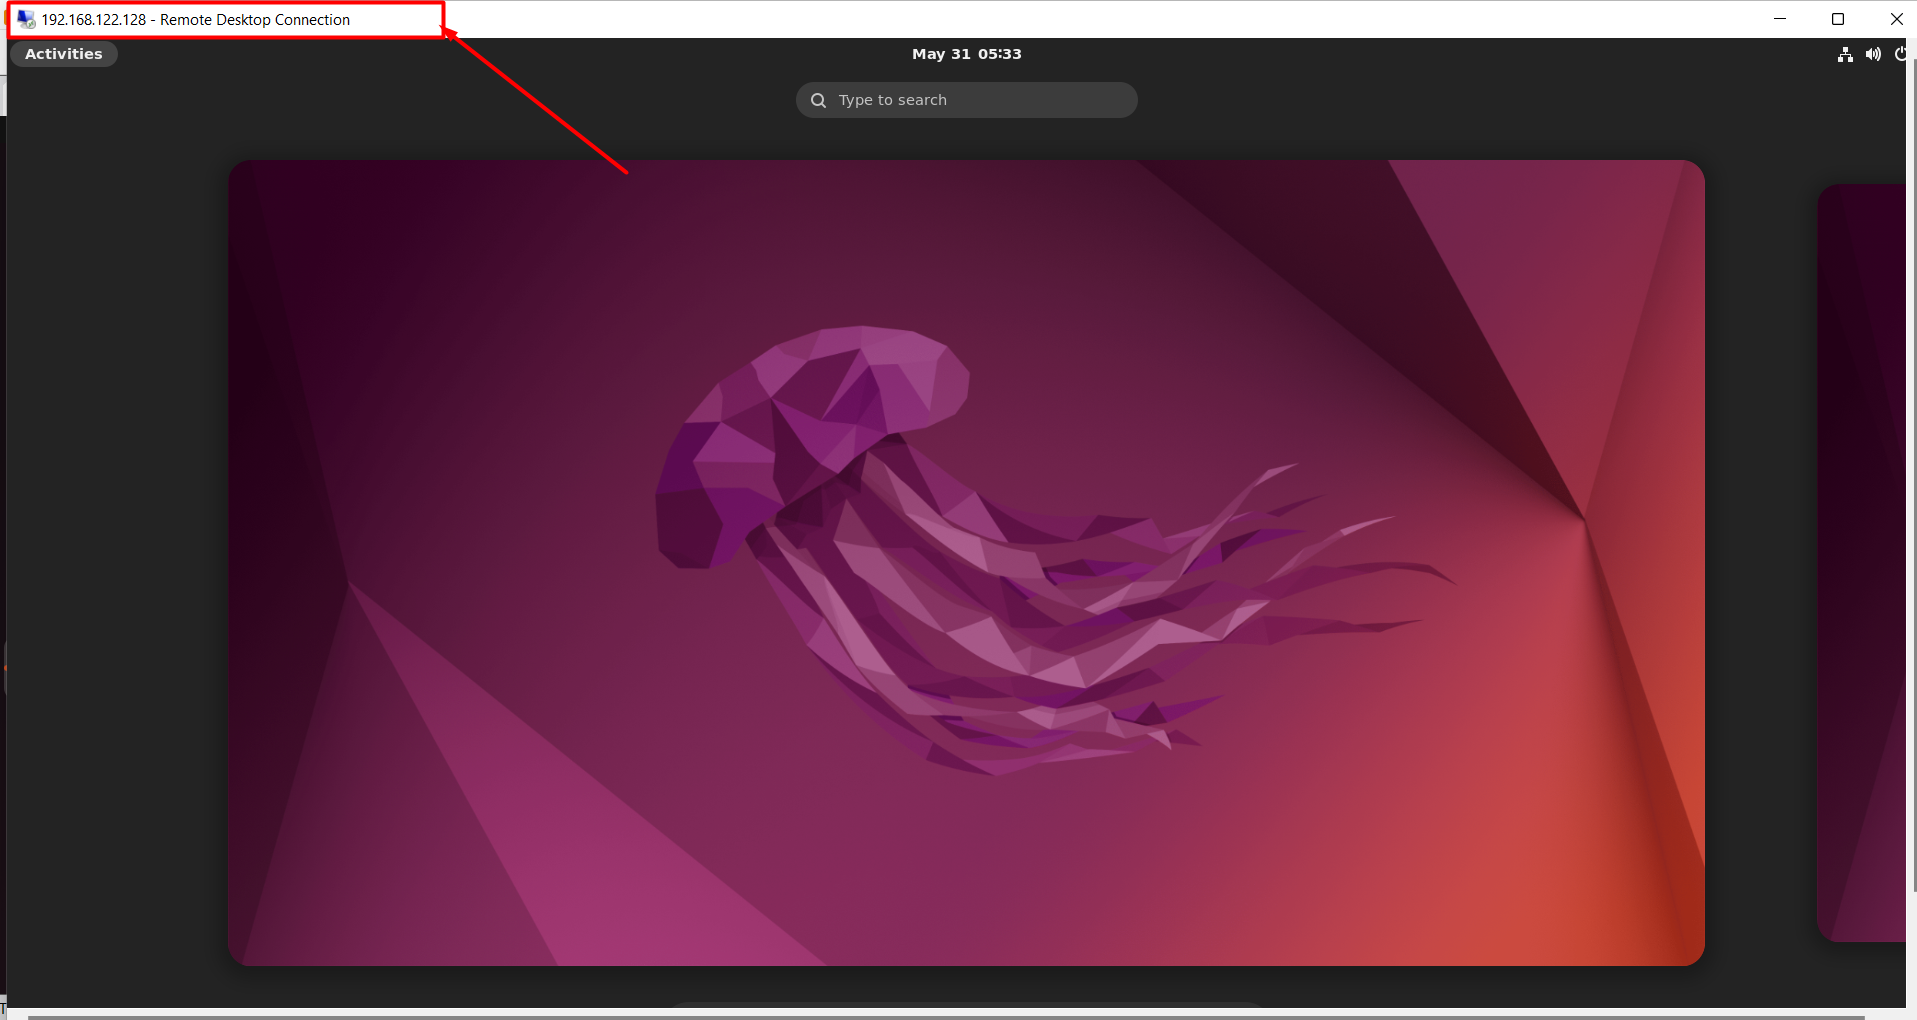Click the search magnifier icon

click(818, 100)
